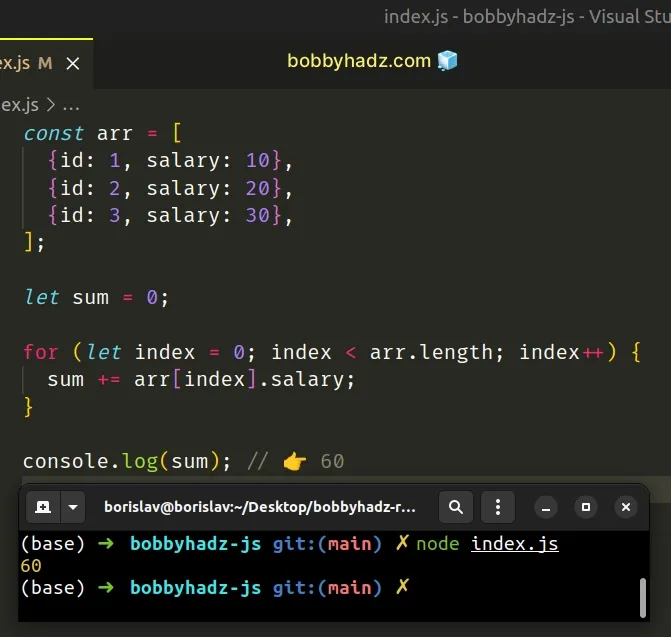Click 'console.log(sum);' statement
Image resolution: width=671 pixels, height=637 pixels.
[x=127, y=462]
